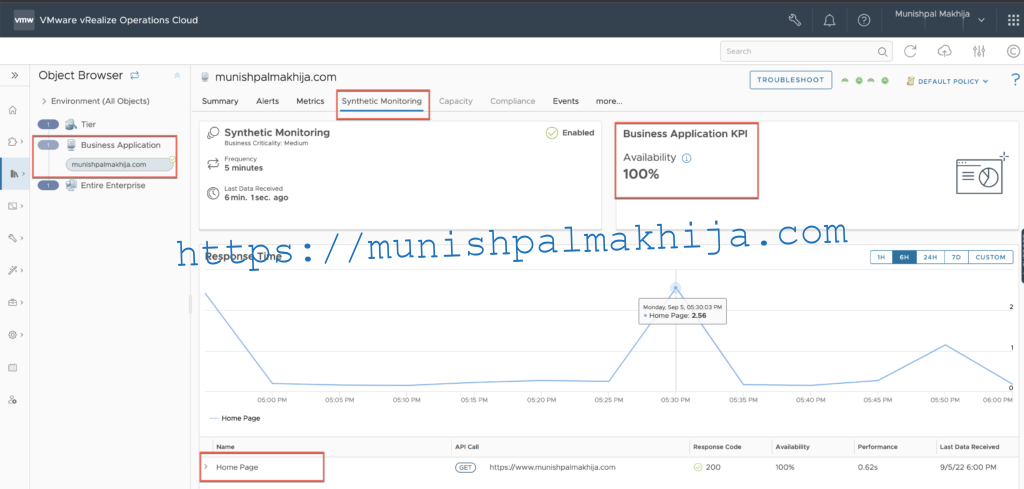Click the Enabled status check icon
This screenshot has height=489, width=1024.
click(x=552, y=133)
